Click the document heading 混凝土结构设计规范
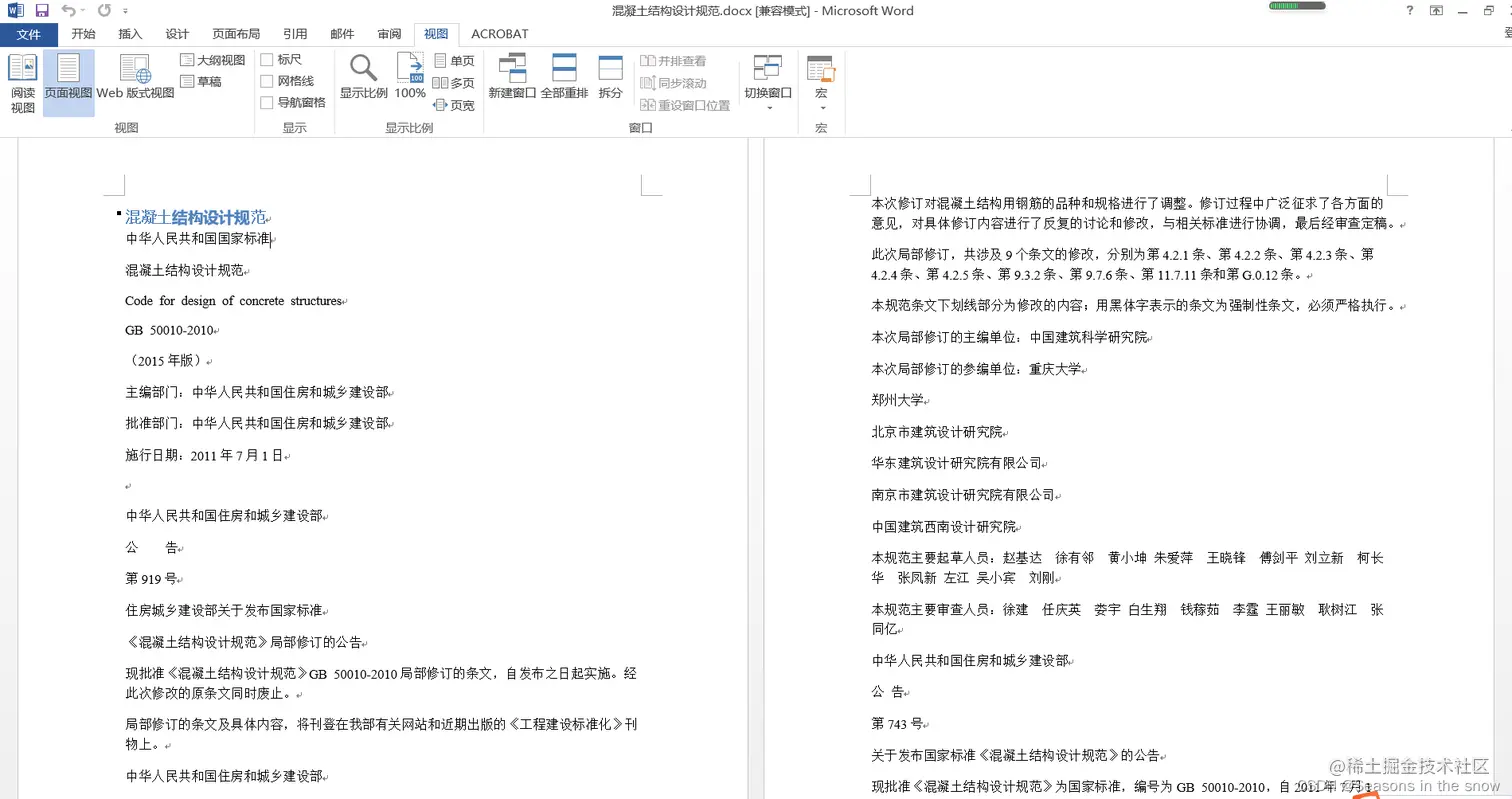 pos(196,217)
